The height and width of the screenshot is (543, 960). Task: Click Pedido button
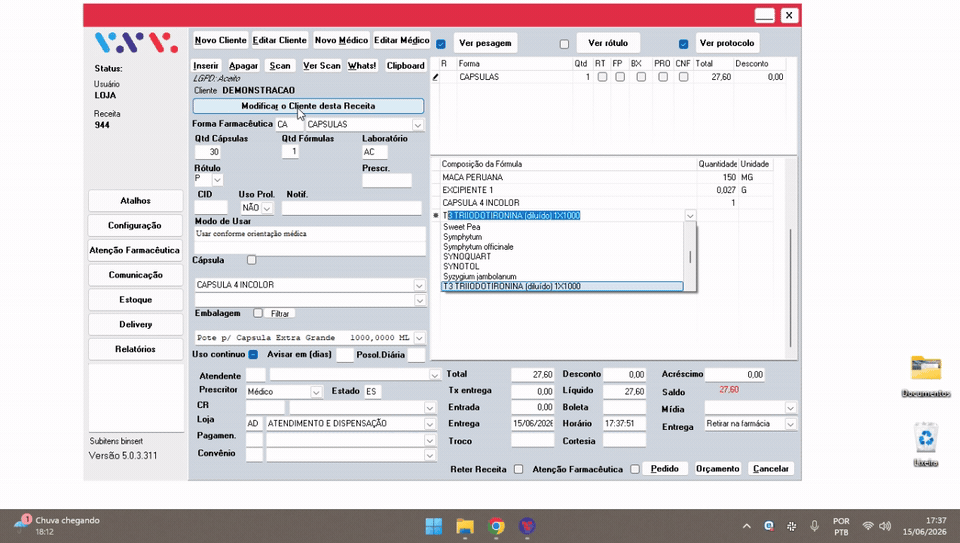(664, 469)
